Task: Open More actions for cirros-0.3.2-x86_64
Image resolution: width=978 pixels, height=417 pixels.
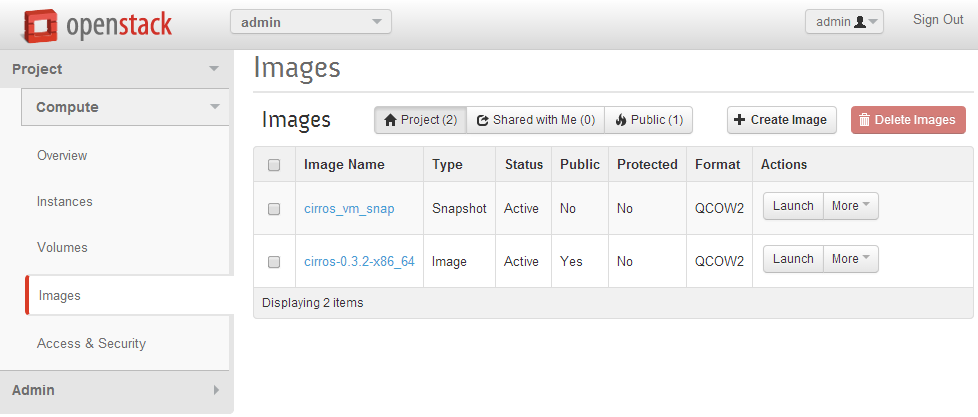Action: pyautogui.click(x=851, y=259)
